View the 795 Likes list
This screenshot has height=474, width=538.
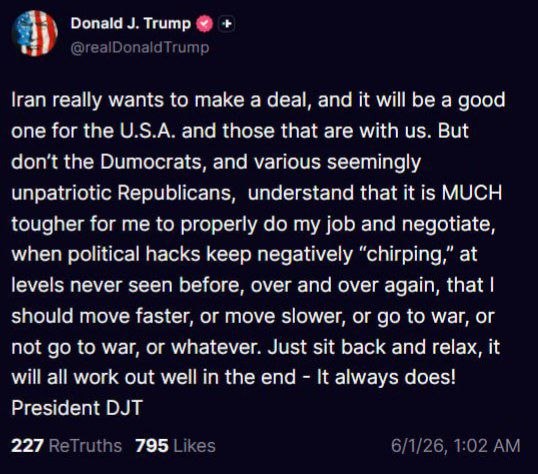click(x=175, y=446)
